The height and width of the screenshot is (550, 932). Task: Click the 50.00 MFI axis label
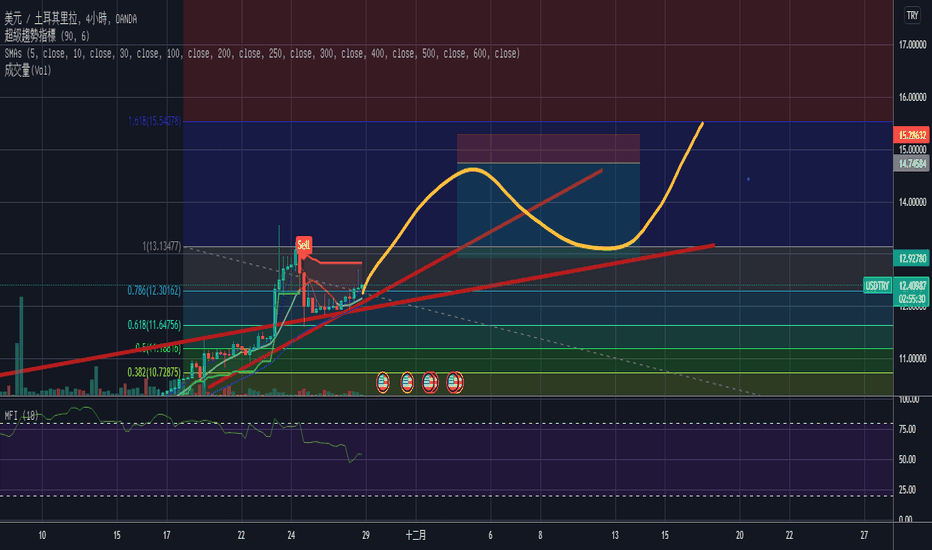[x=907, y=460]
